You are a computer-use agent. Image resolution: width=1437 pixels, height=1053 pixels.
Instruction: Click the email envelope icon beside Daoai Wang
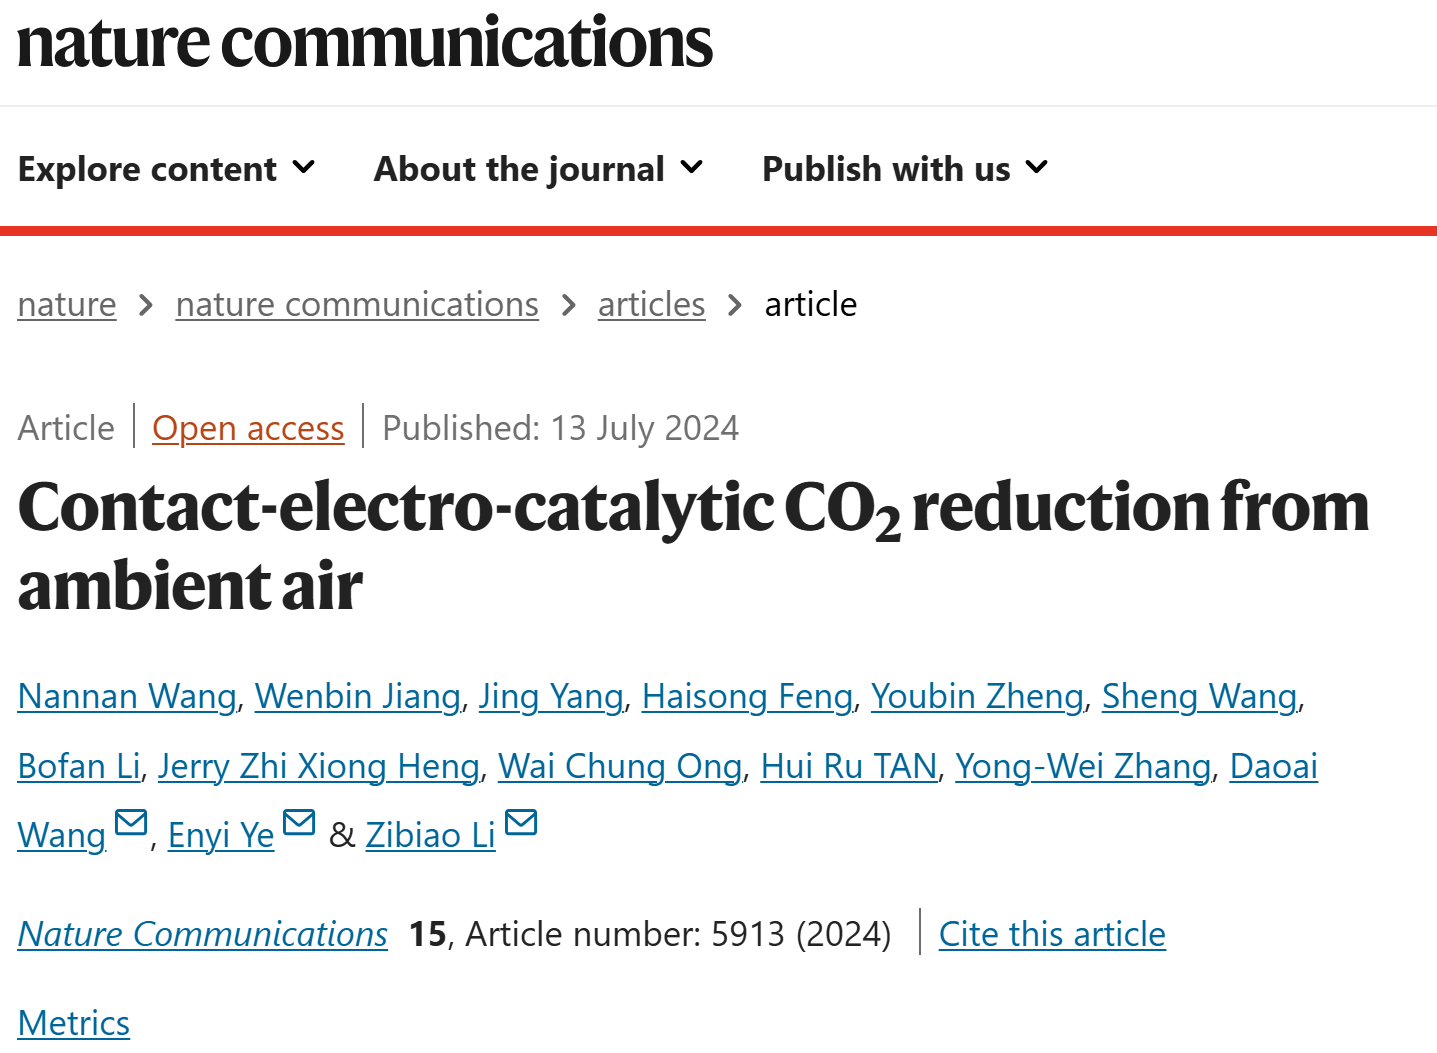click(131, 822)
